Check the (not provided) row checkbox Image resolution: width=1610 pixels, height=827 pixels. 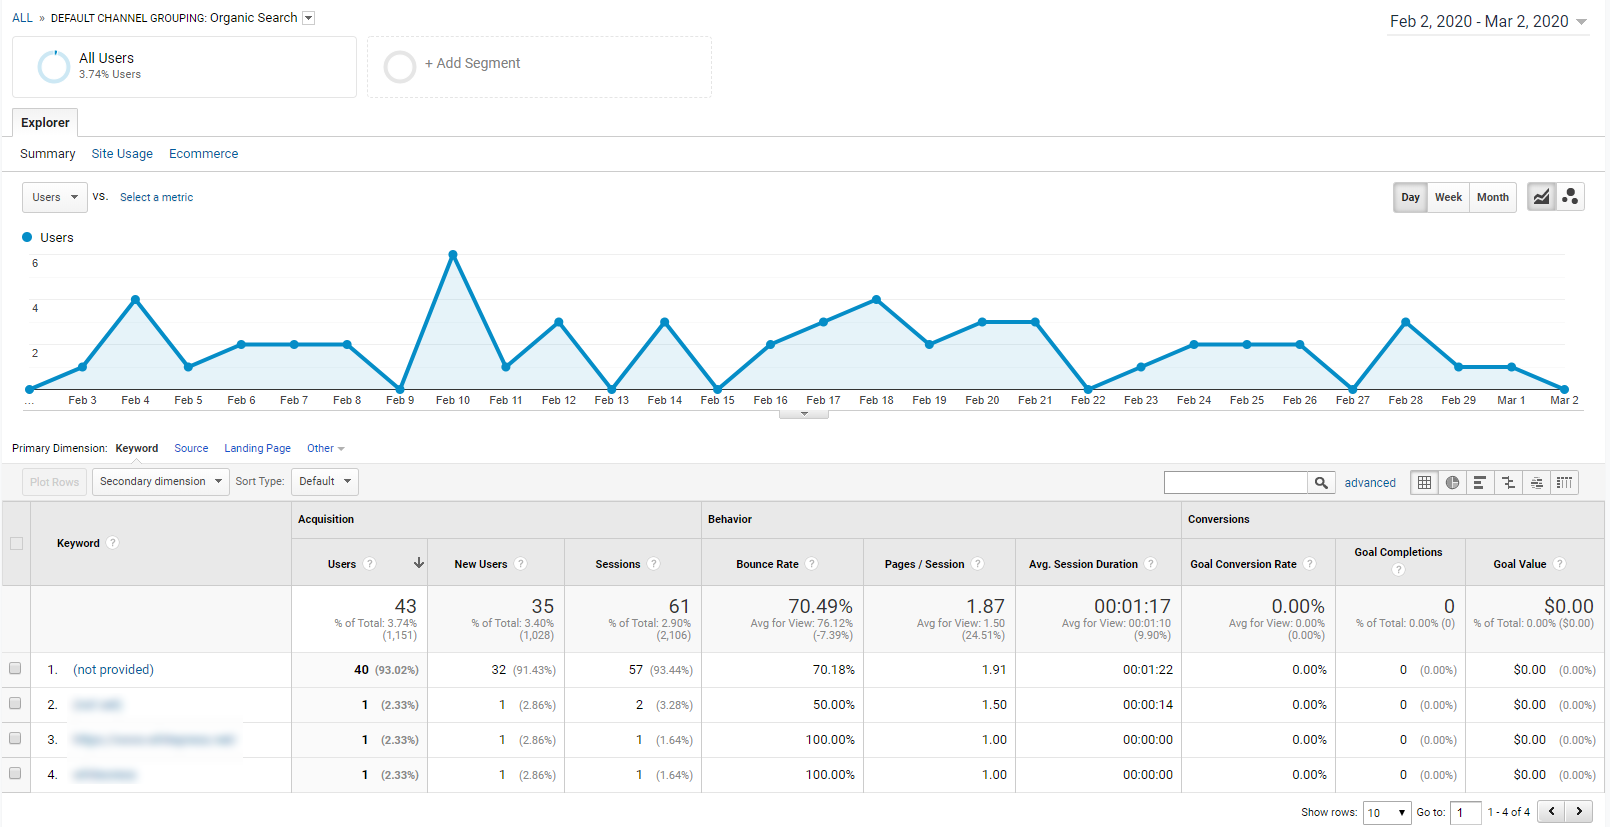(x=15, y=668)
